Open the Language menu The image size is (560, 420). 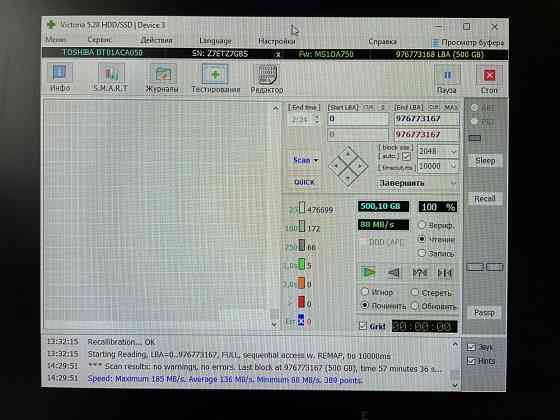pos(215,41)
